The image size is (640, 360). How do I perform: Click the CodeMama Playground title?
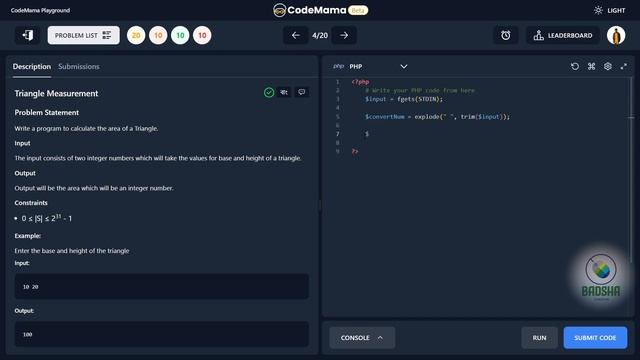point(40,10)
